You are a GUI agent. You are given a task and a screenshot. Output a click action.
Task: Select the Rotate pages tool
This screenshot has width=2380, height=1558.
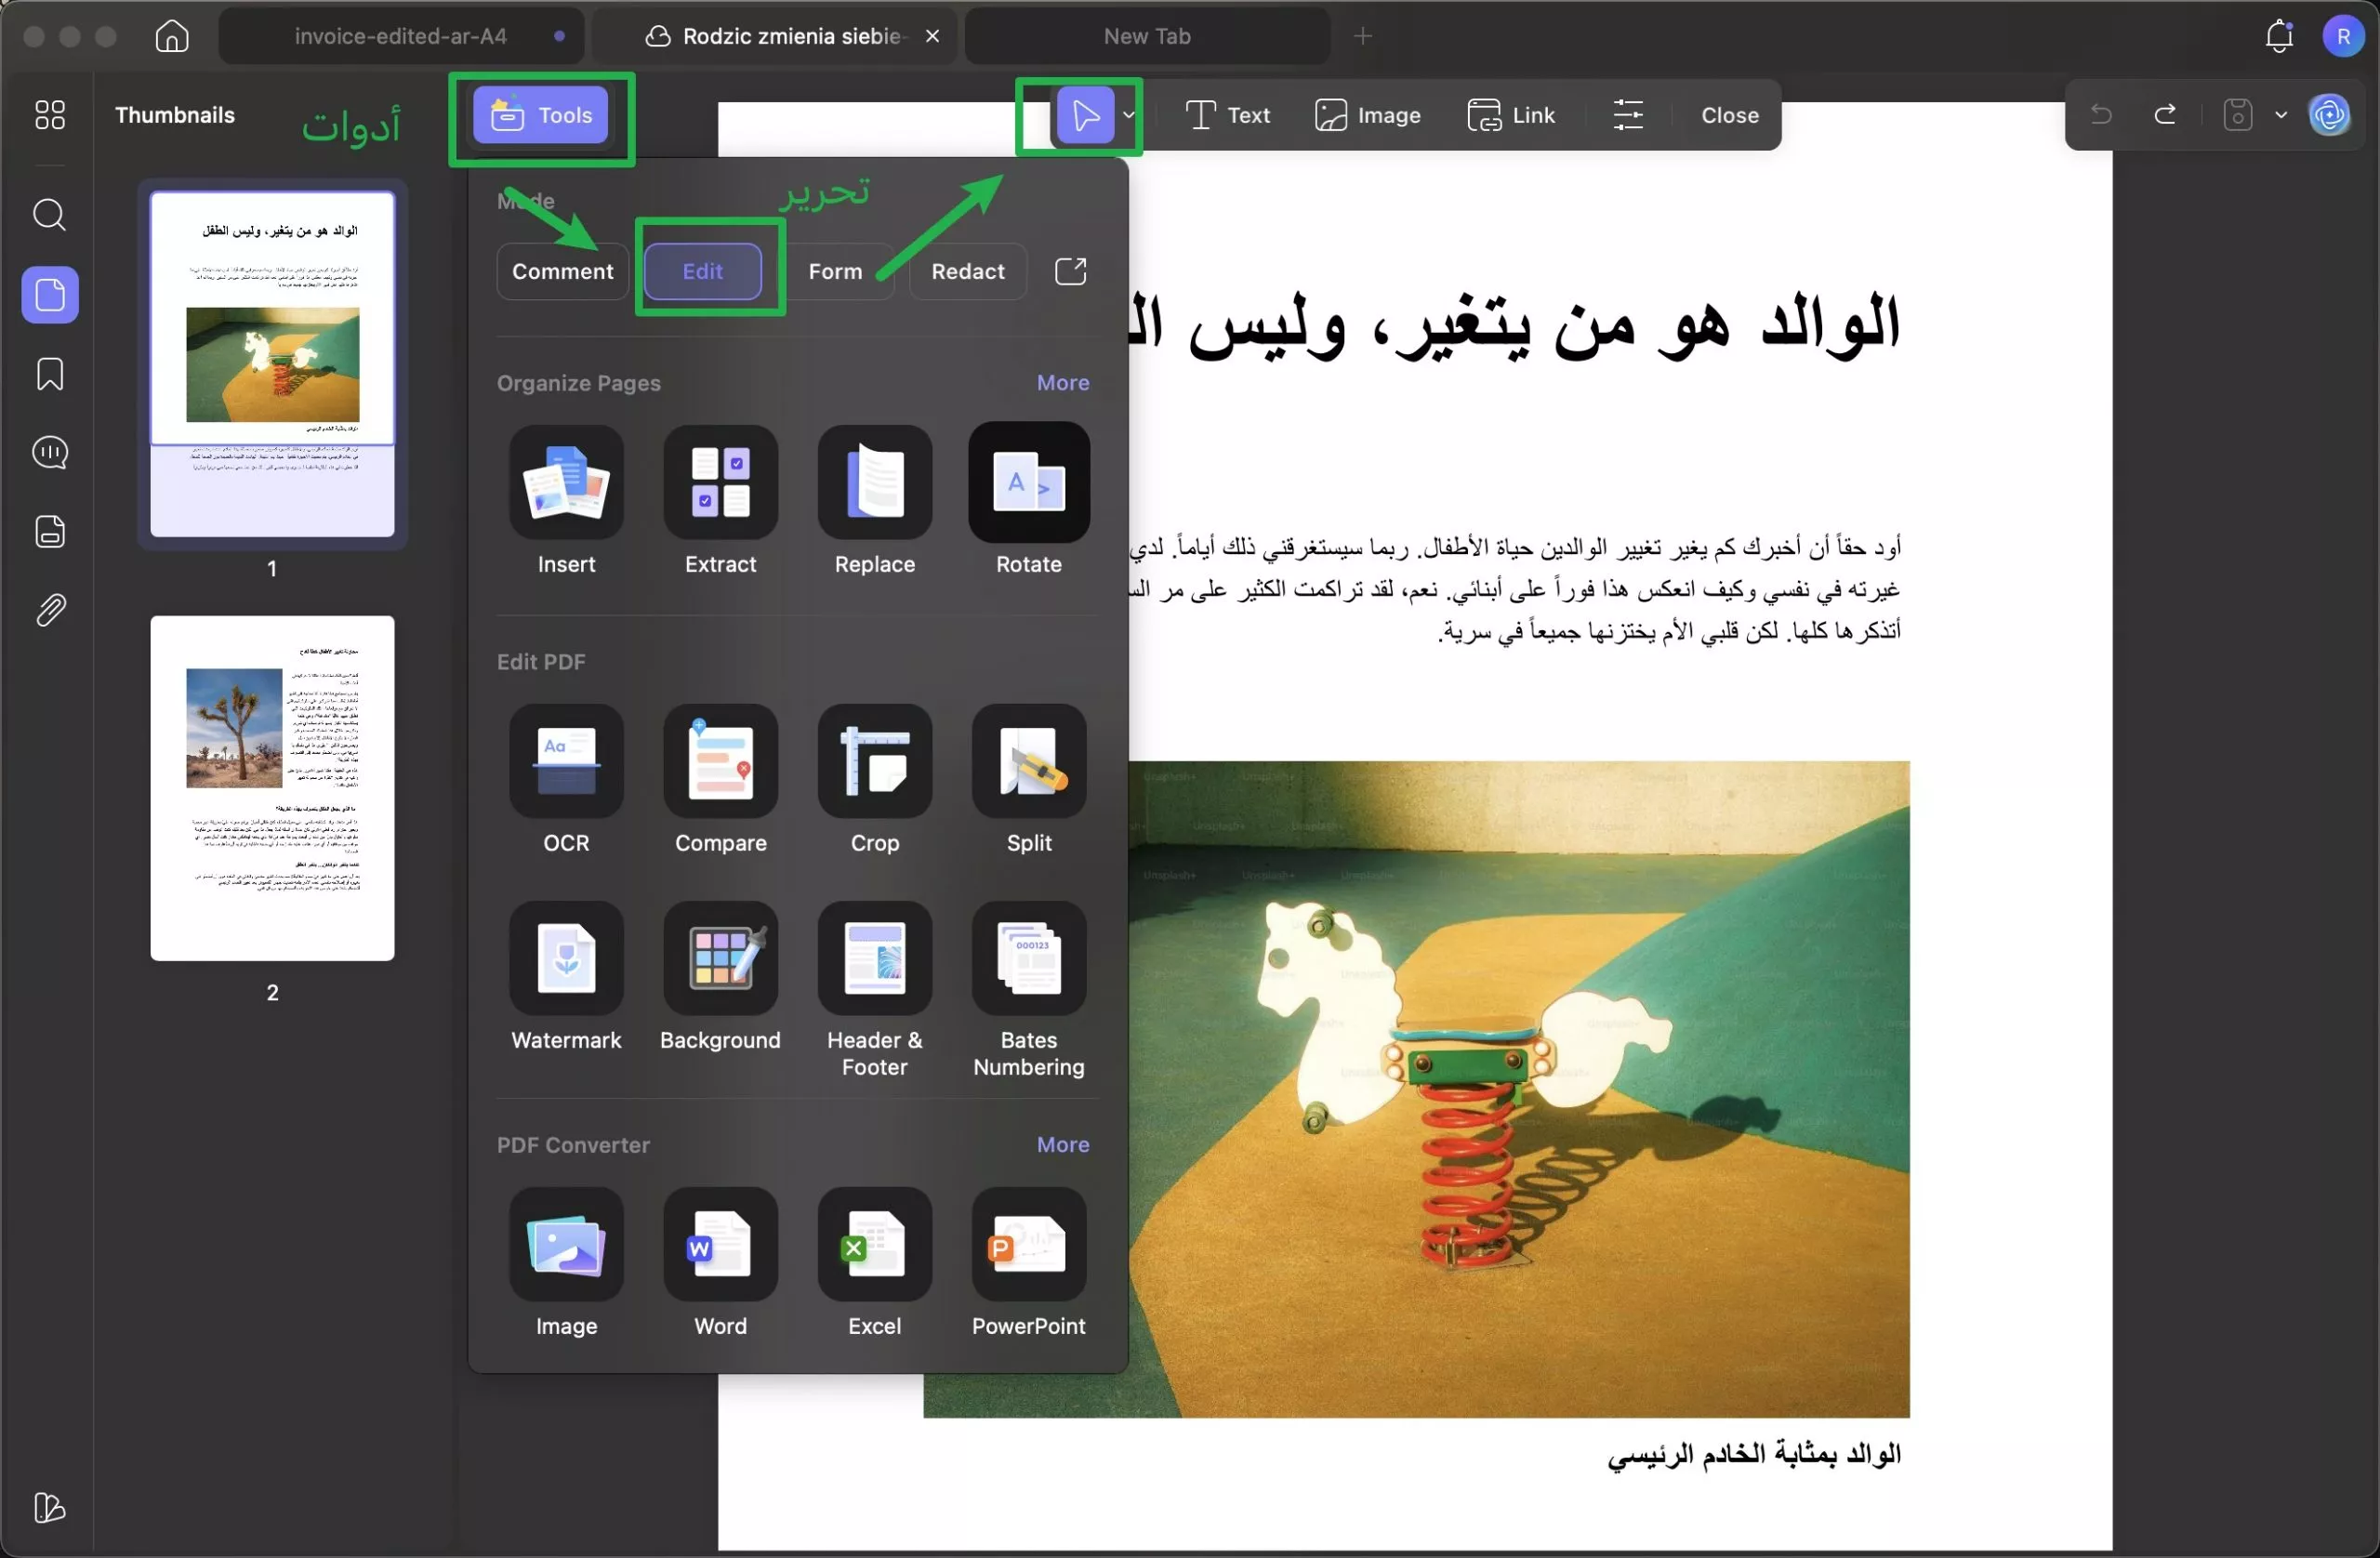[x=1028, y=485]
